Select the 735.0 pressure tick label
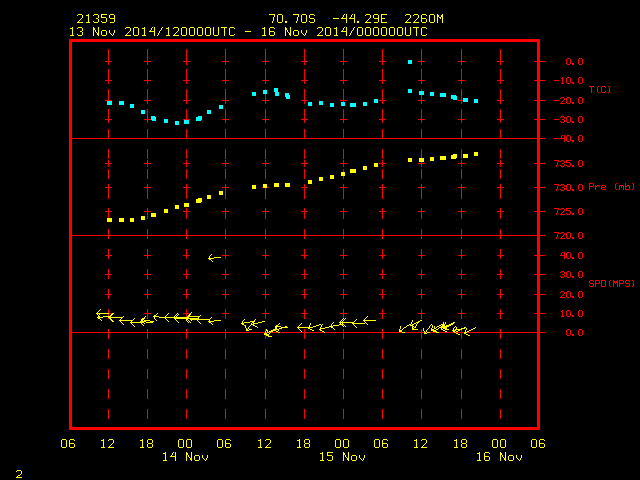Viewport: 640px width, 480px height. point(569,164)
